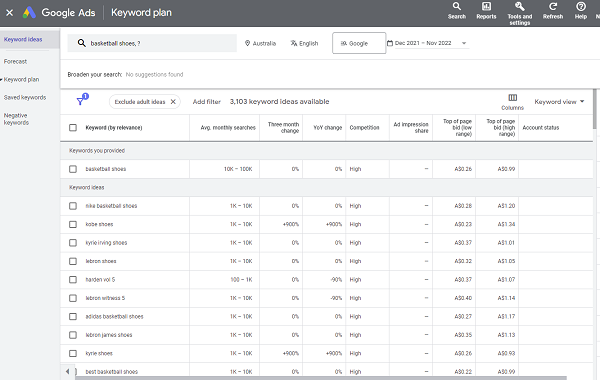Click the Account status column header

coord(541,127)
